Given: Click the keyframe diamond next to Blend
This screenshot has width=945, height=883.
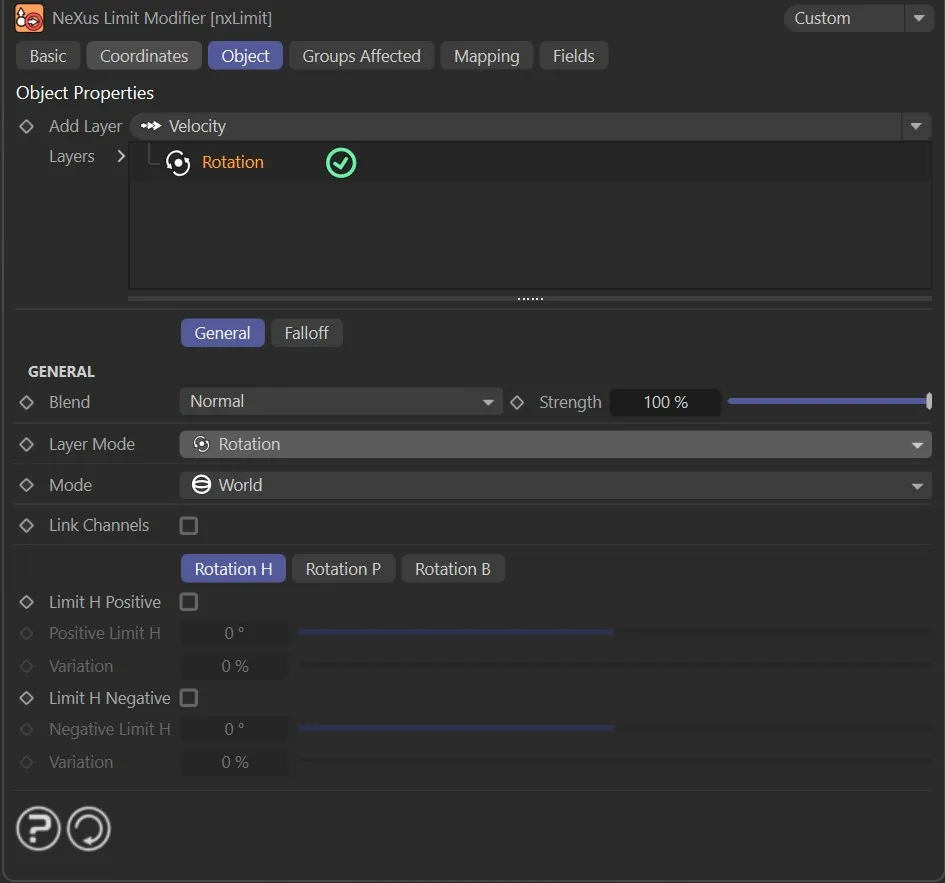Looking at the screenshot, I should pyautogui.click(x=27, y=402).
